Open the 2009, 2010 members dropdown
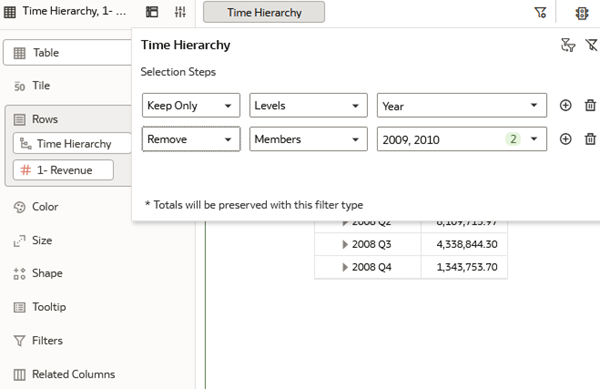The height and width of the screenshot is (389, 600). point(462,139)
